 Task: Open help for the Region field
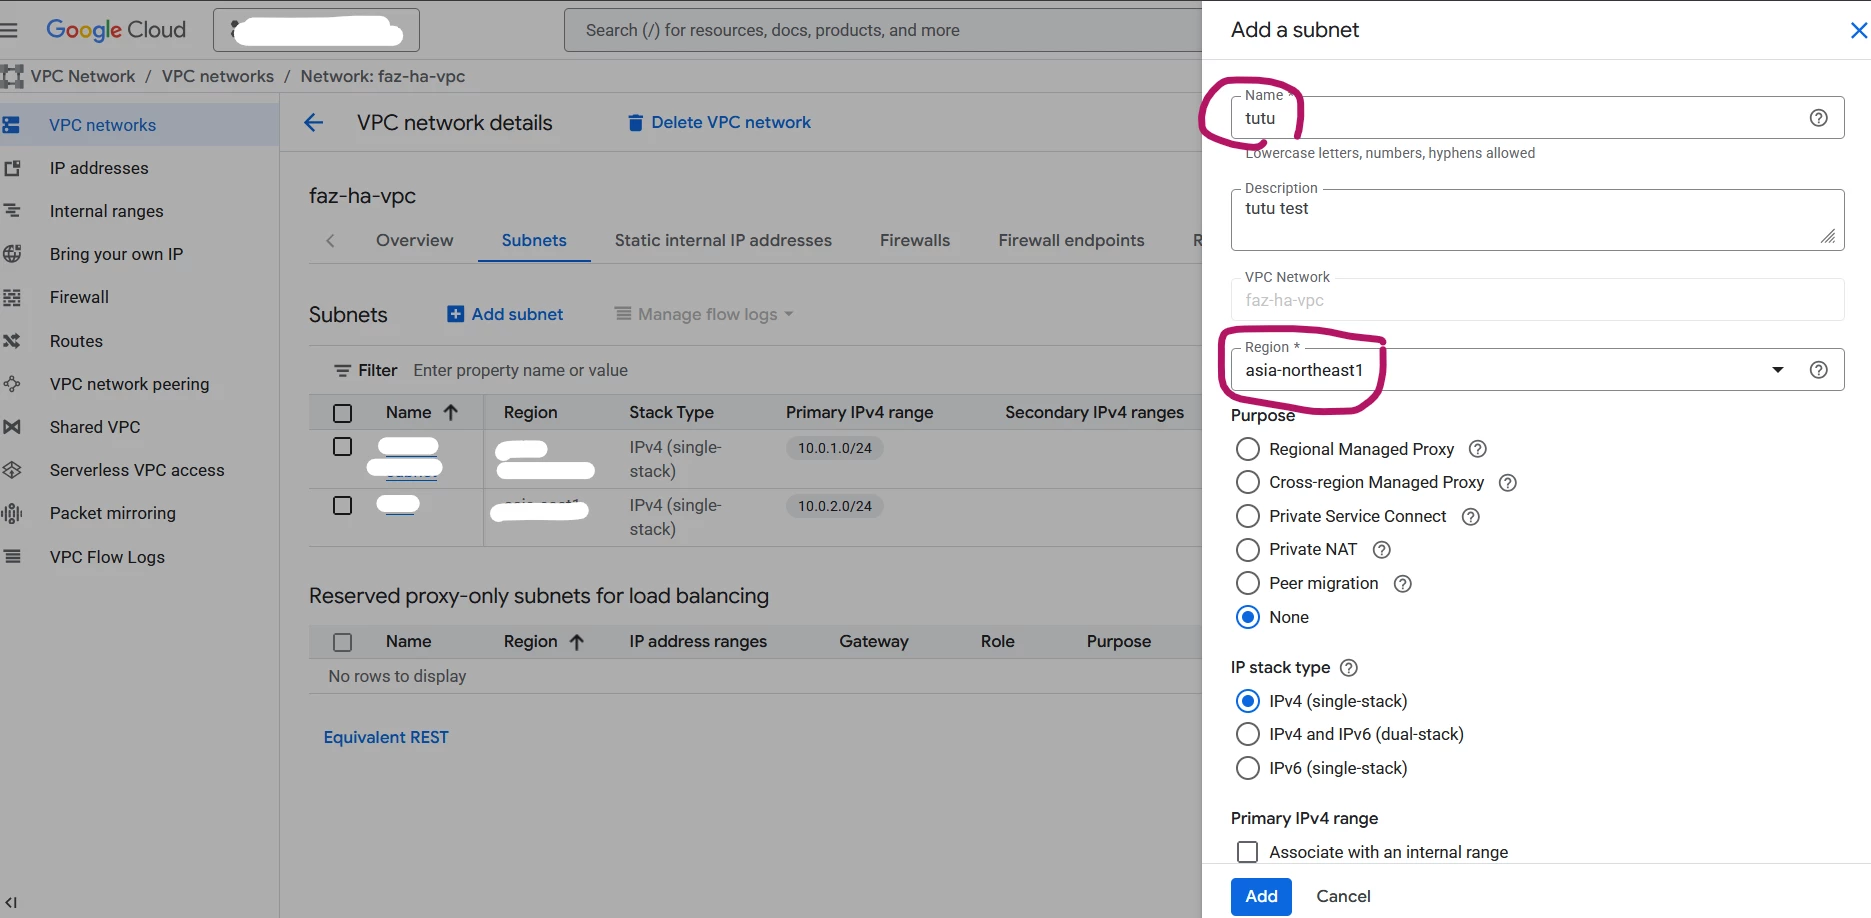pyautogui.click(x=1819, y=370)
